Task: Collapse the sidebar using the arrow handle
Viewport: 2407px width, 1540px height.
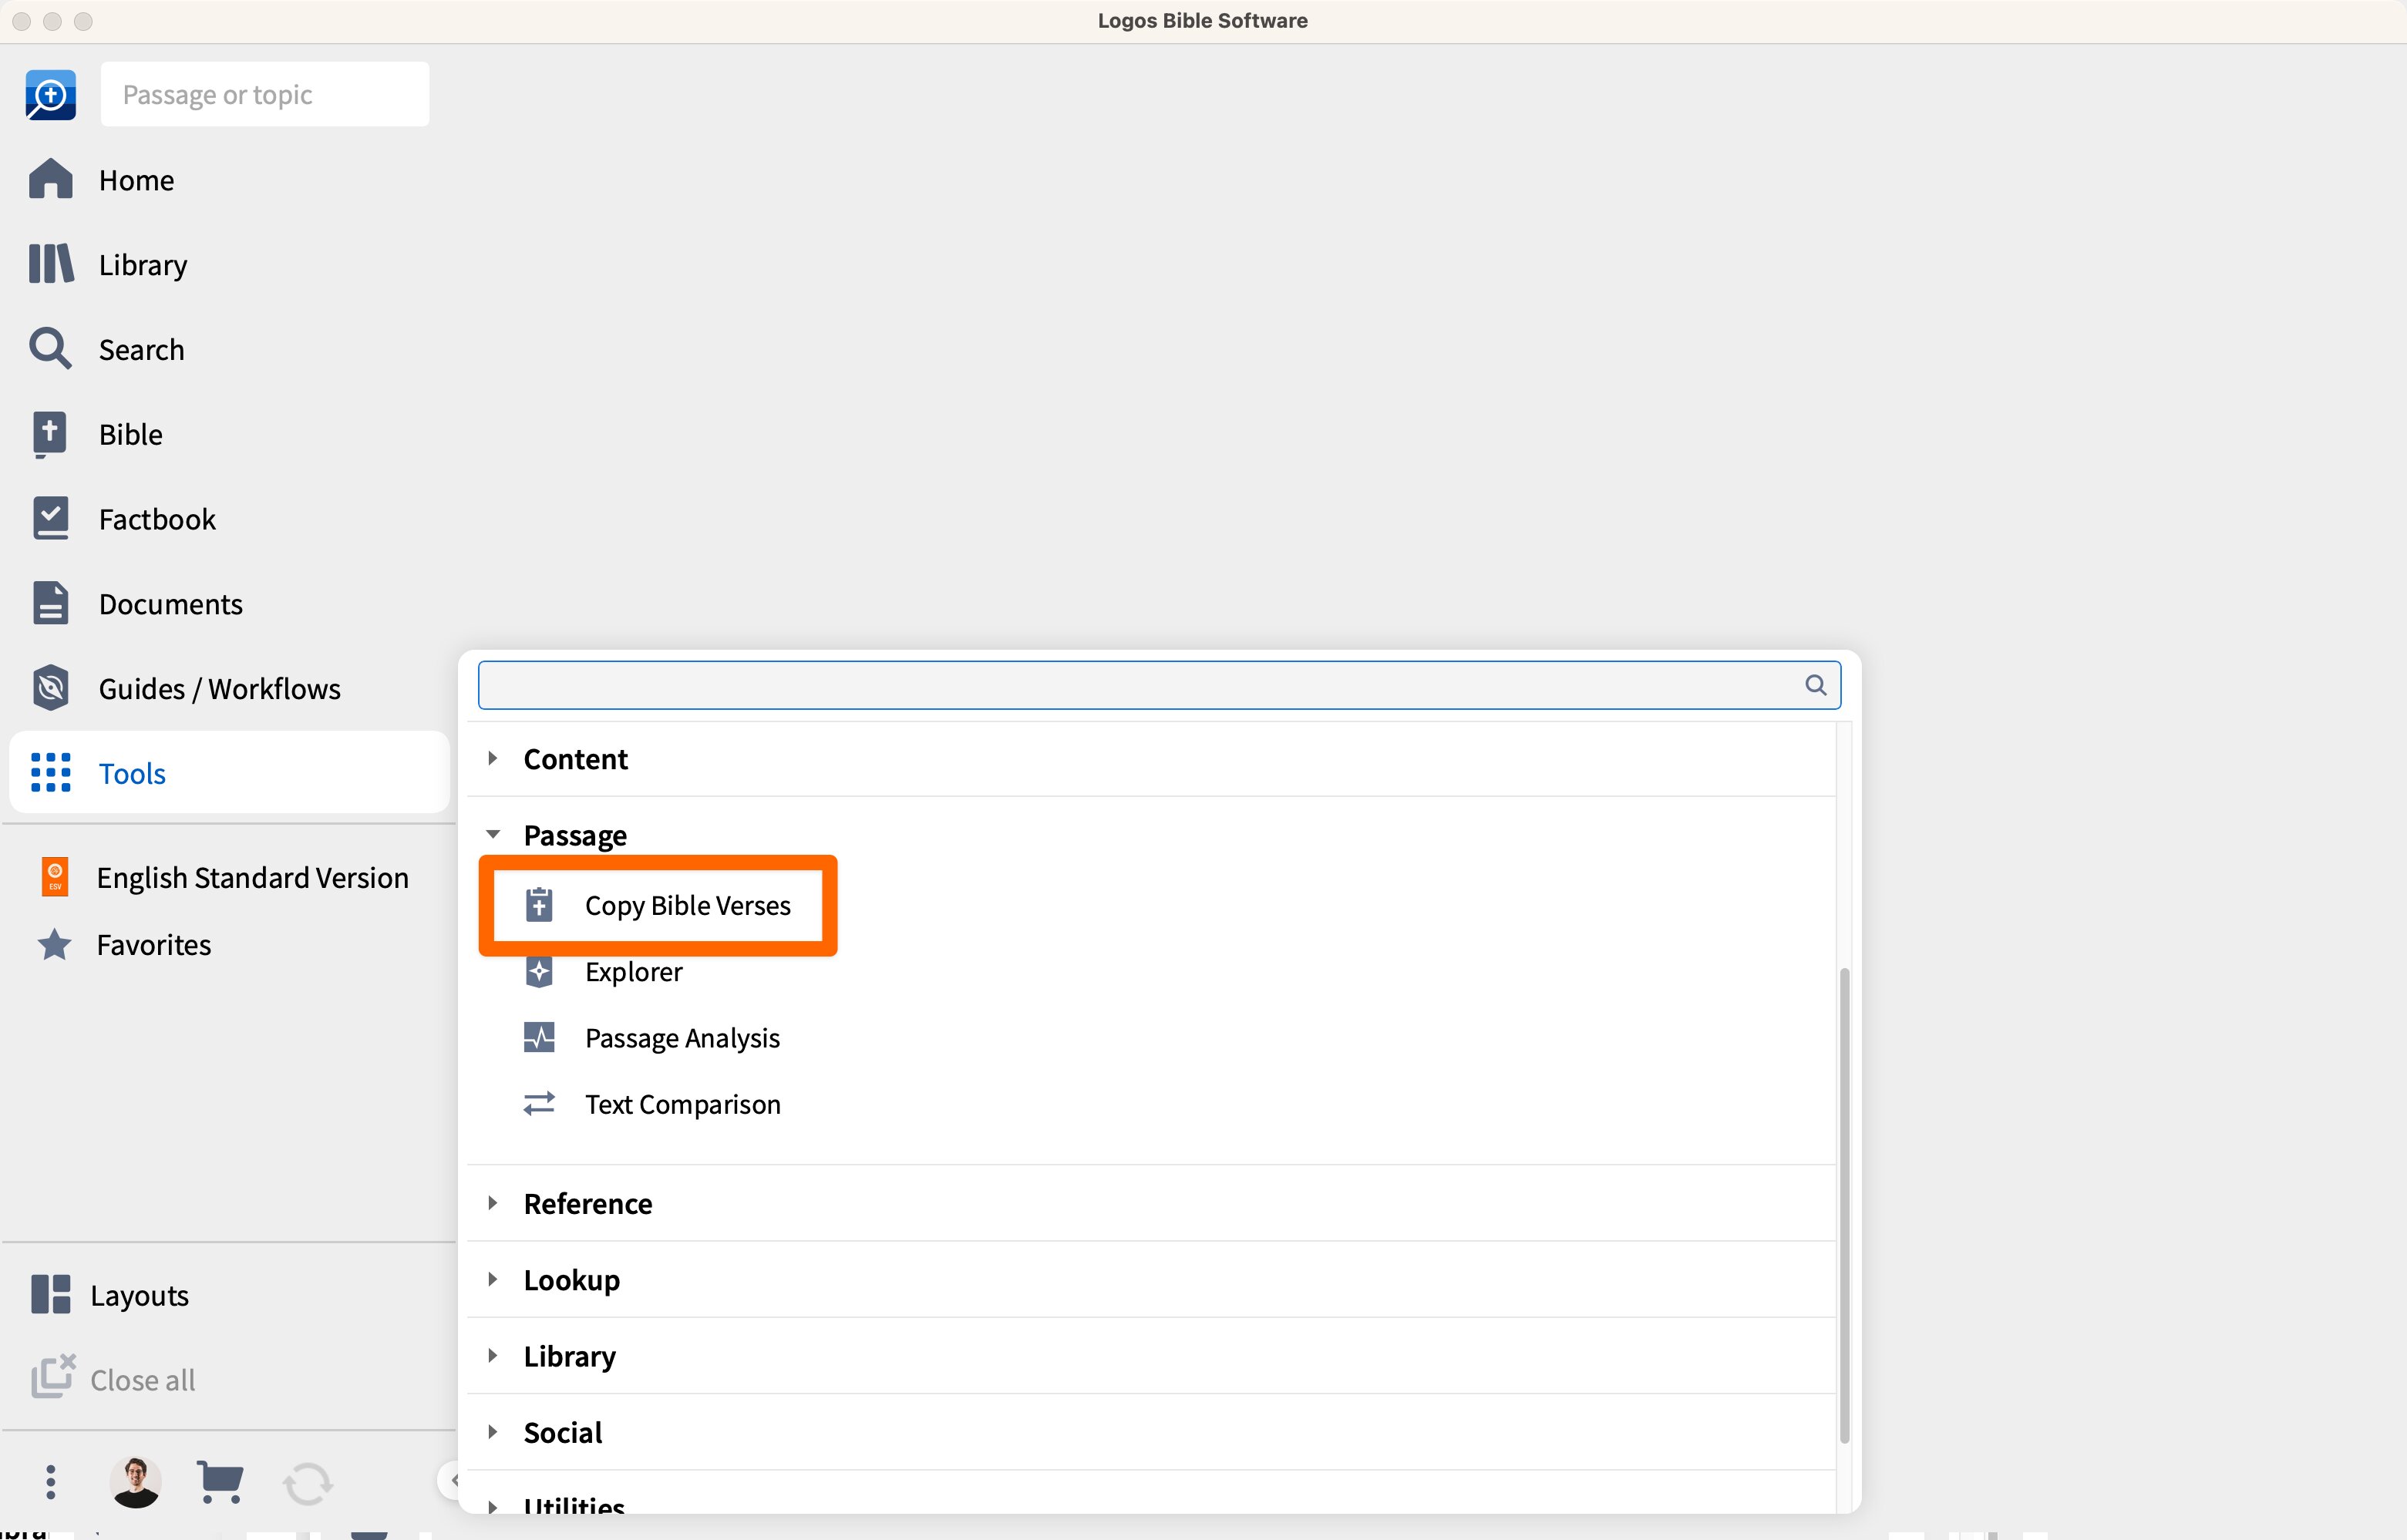Action: tap(451, 1480)
